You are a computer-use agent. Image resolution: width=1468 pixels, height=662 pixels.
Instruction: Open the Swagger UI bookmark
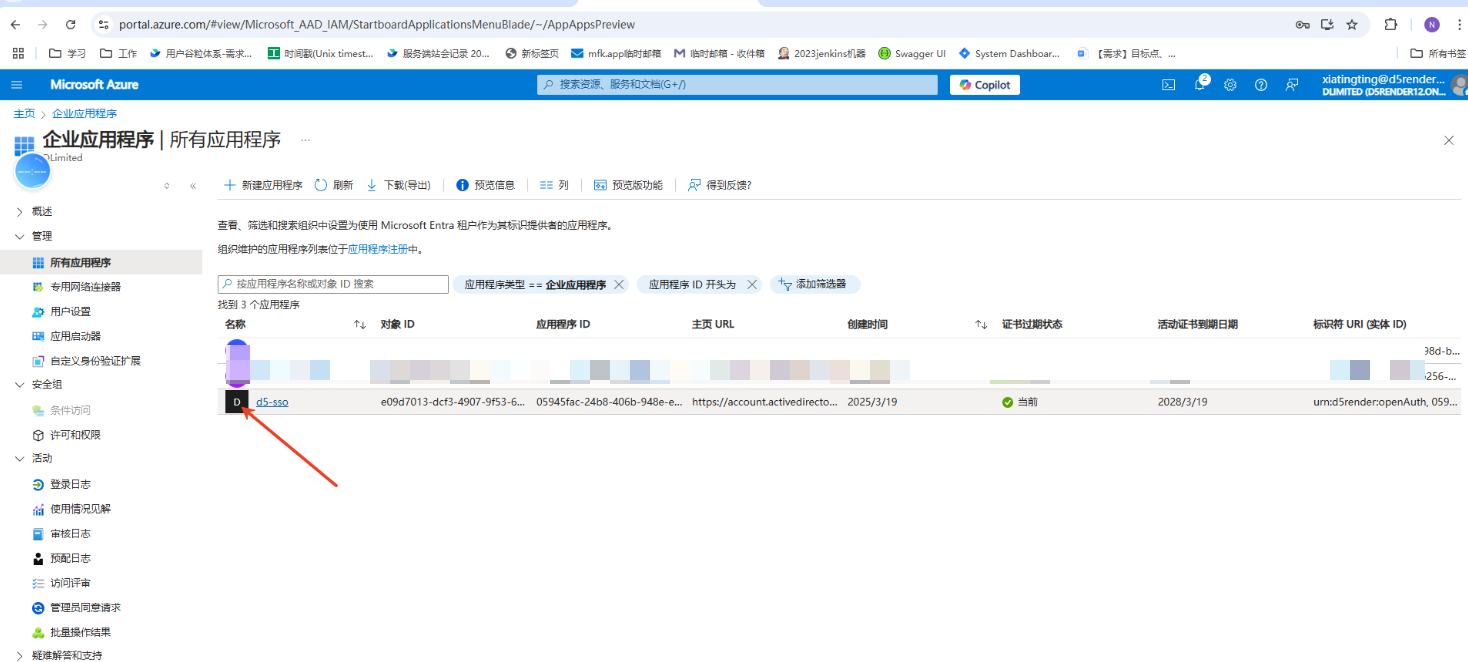click(912, 54)
